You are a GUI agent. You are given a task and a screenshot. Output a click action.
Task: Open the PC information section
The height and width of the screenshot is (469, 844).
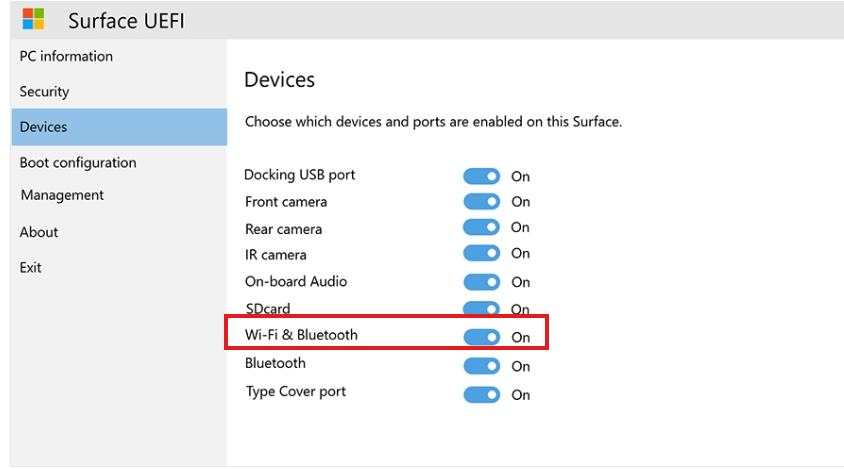66,56
